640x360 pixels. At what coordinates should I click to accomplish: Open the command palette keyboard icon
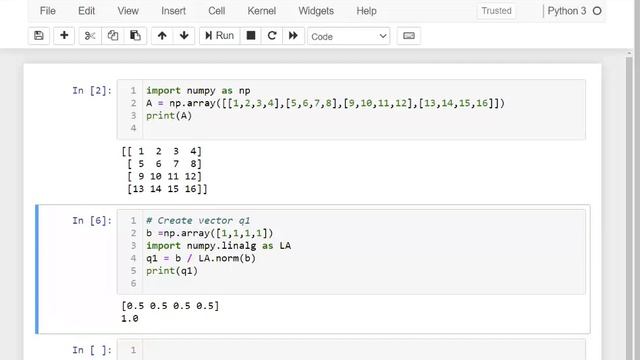click(409, 36)
